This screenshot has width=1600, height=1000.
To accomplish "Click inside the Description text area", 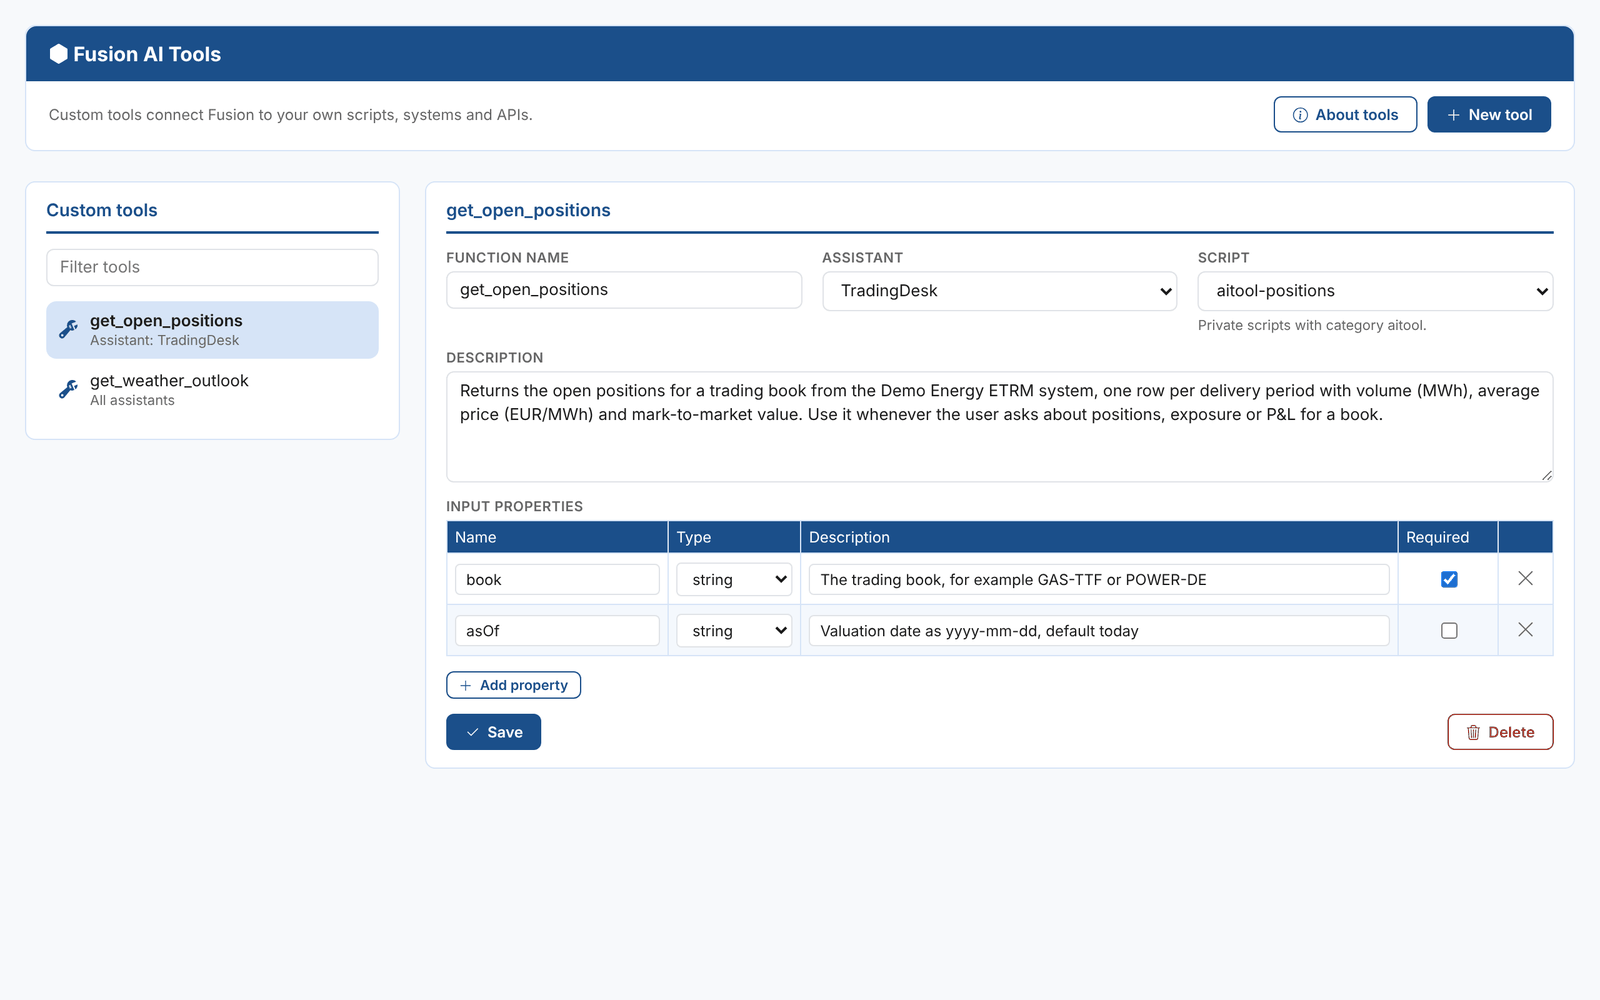I will point(1000,427).
